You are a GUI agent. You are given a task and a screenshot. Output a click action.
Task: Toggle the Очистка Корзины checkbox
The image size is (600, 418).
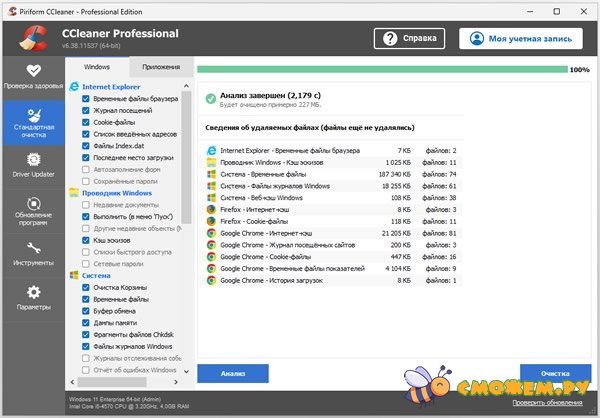coord(86,287)
